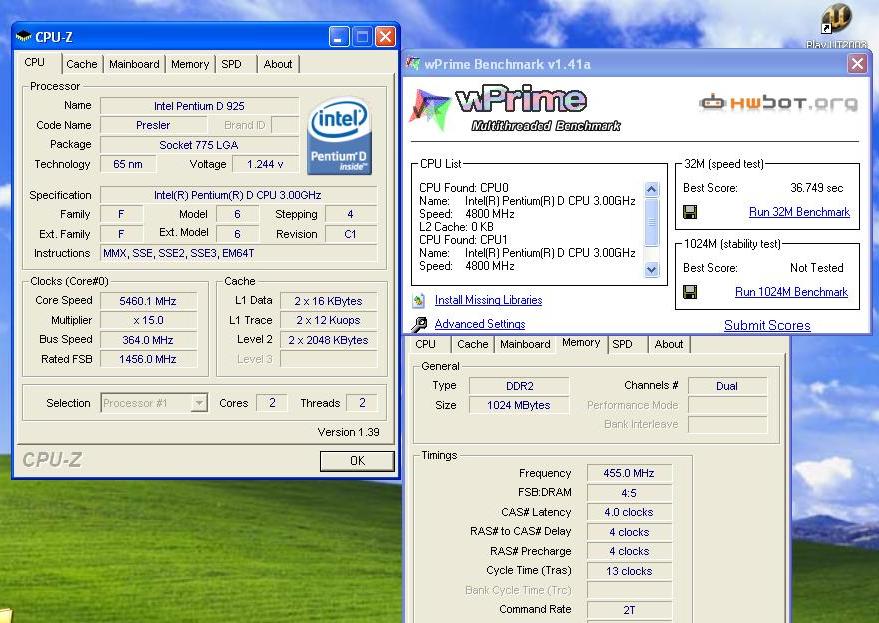Minimize the CPU-Z window
This screenshot has width=879, height=623.
[339, 37]
